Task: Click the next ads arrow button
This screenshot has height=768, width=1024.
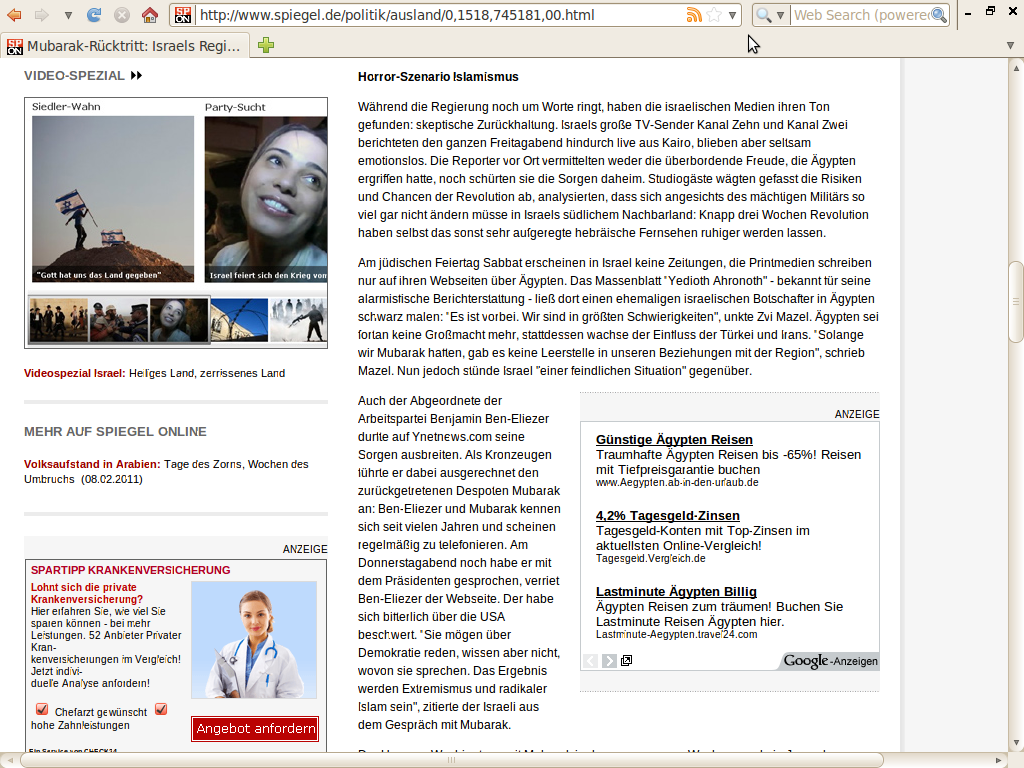Action: [609, 661]
